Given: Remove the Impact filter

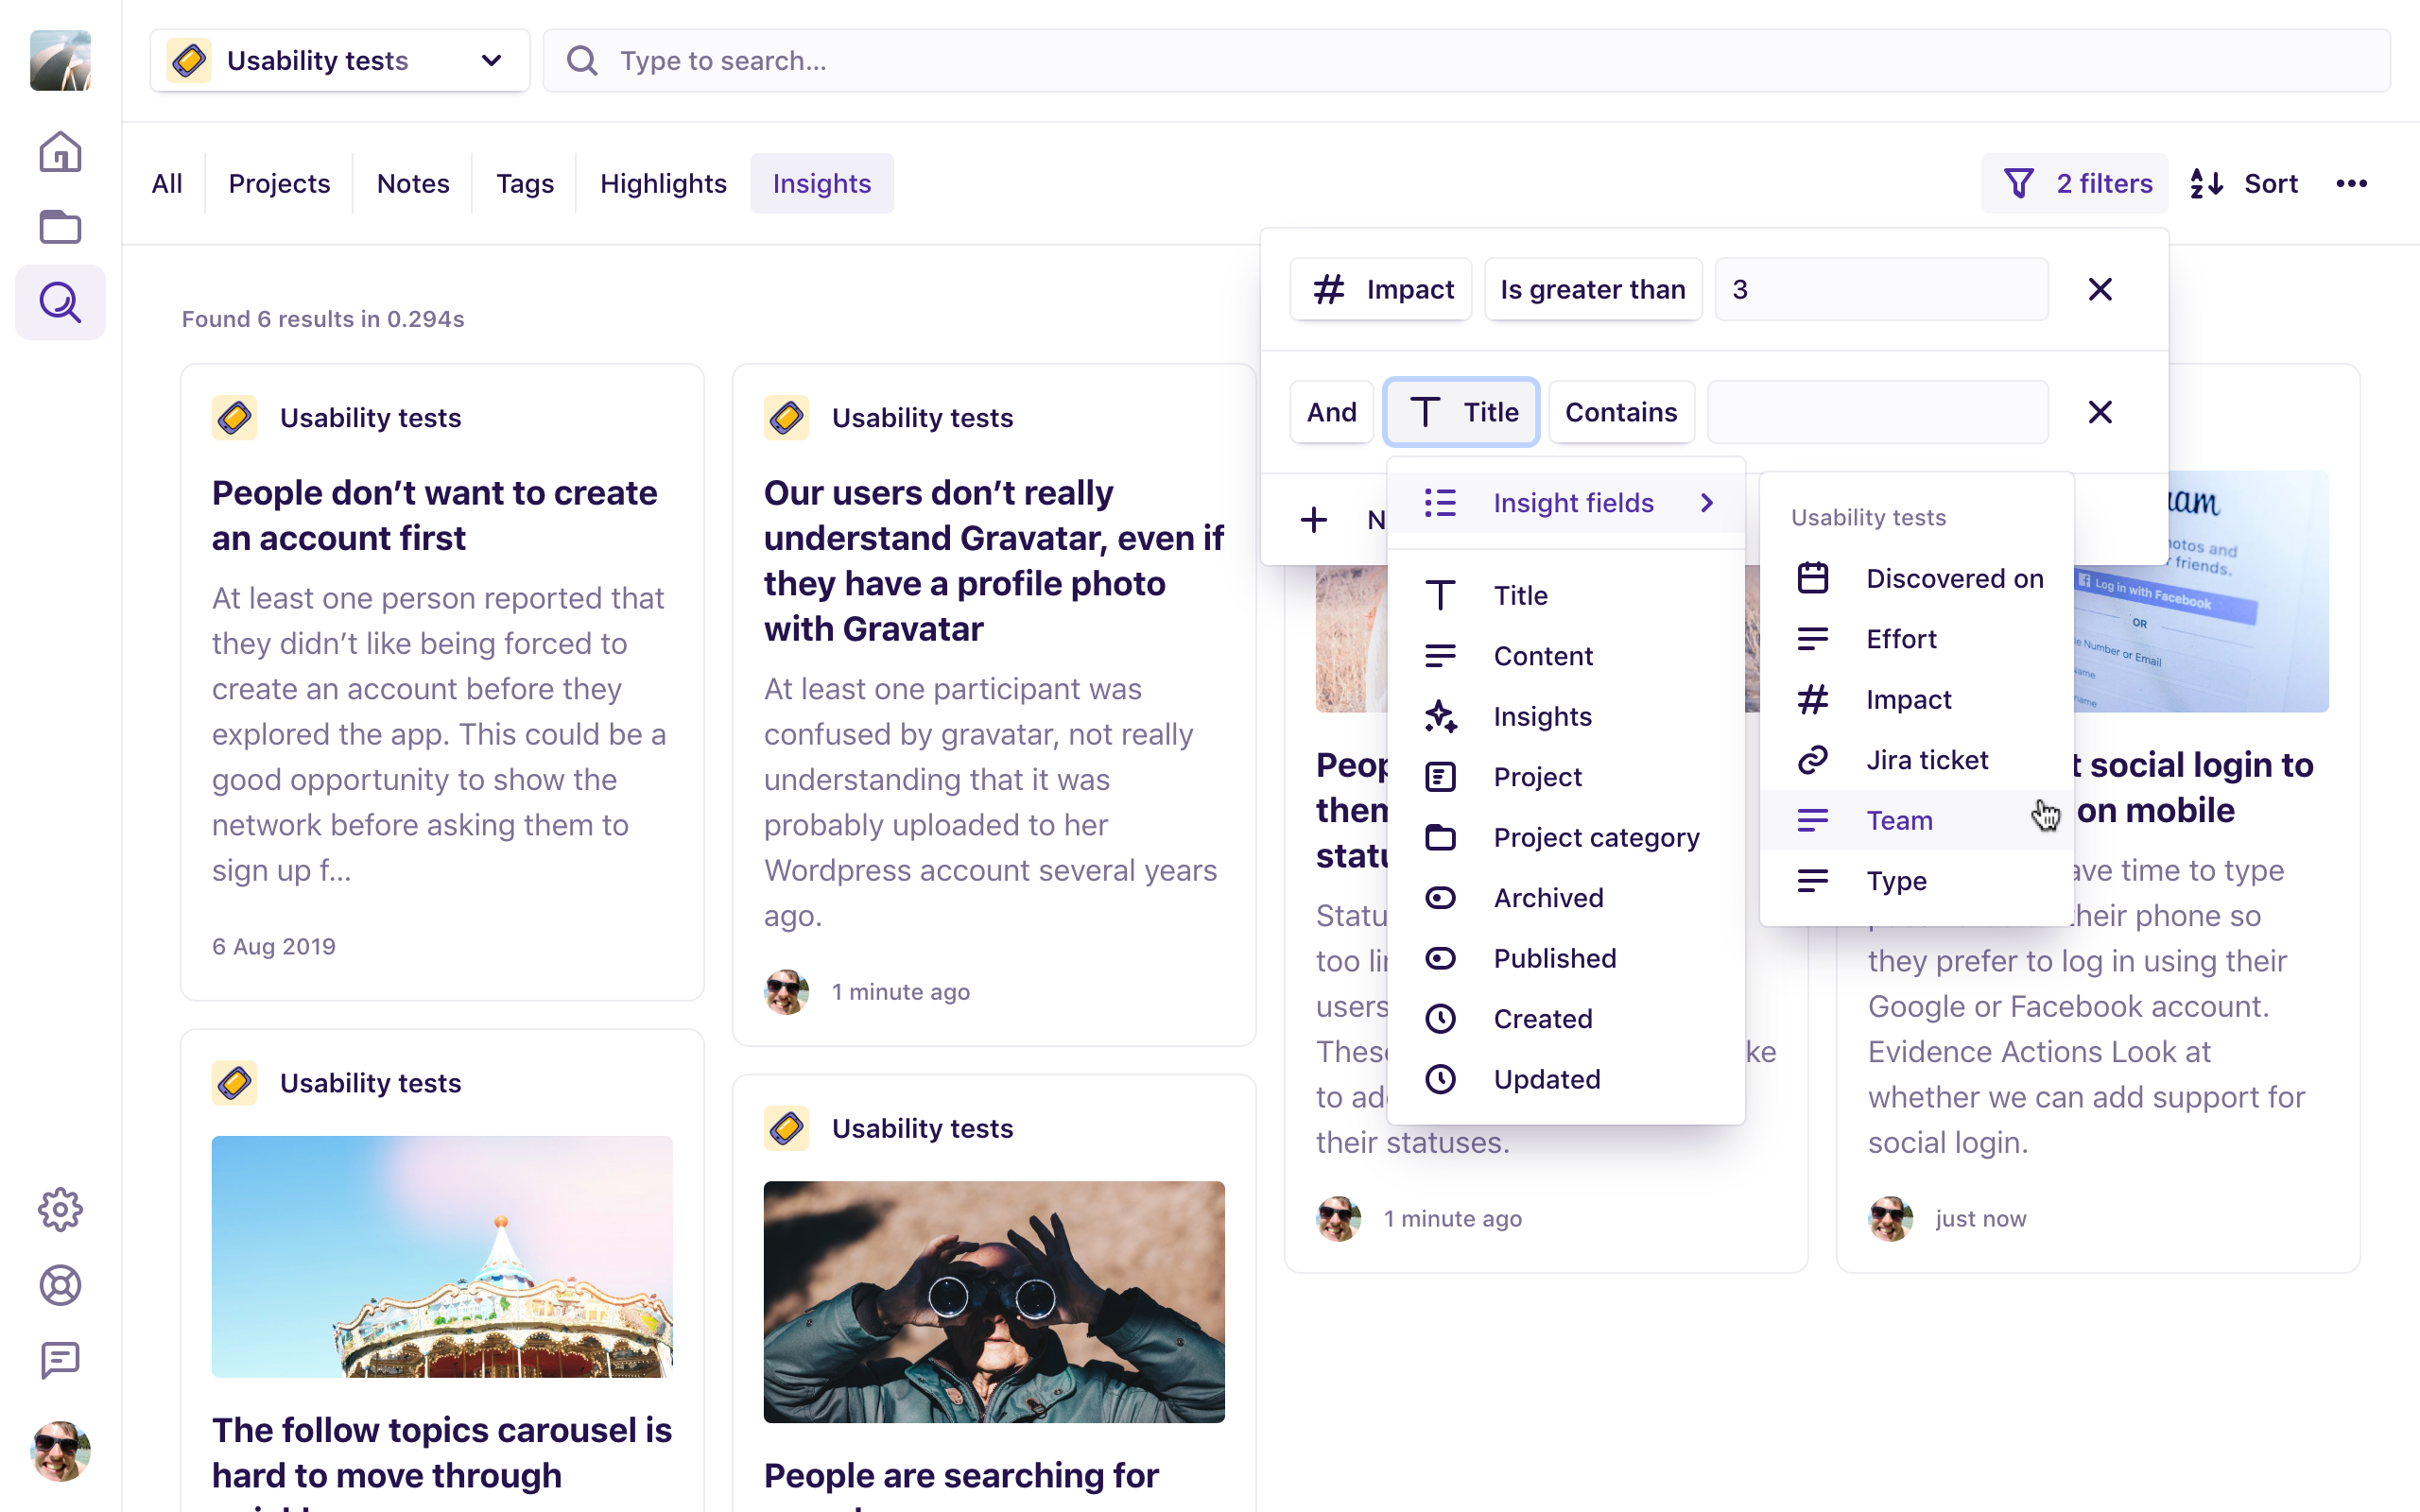Looking at the screenshot, I should coord(2100,289).
